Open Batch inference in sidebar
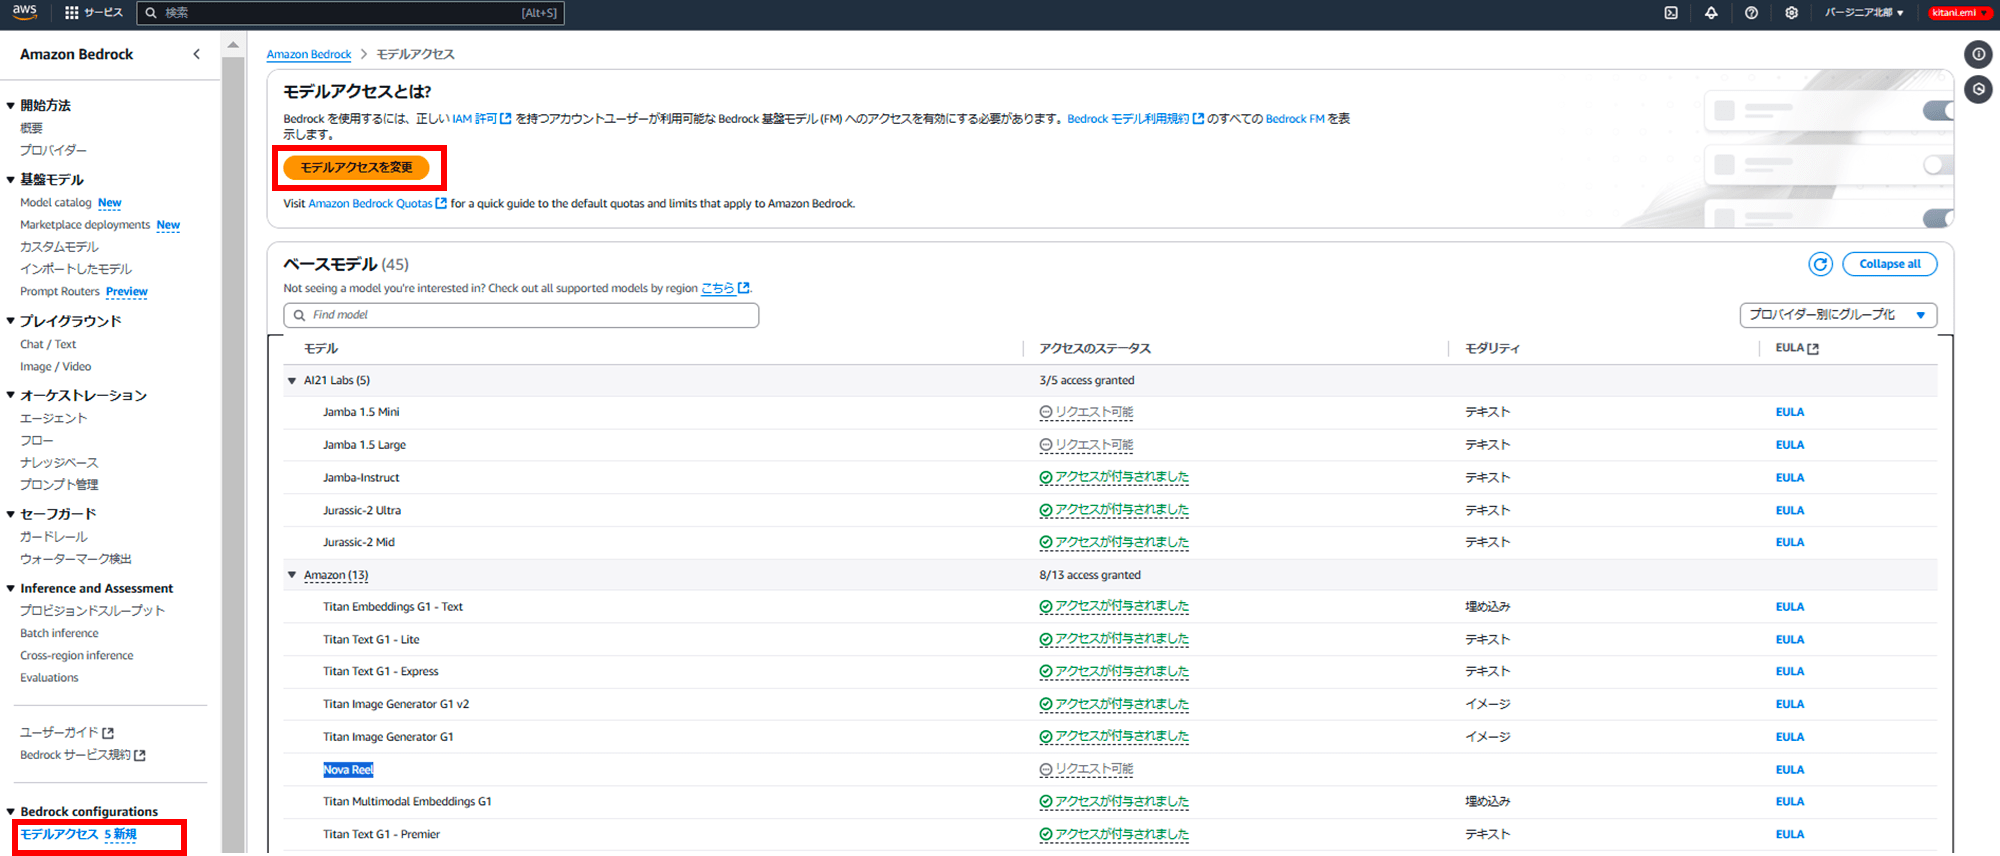The image size is (2000, 856). [59, 633]
